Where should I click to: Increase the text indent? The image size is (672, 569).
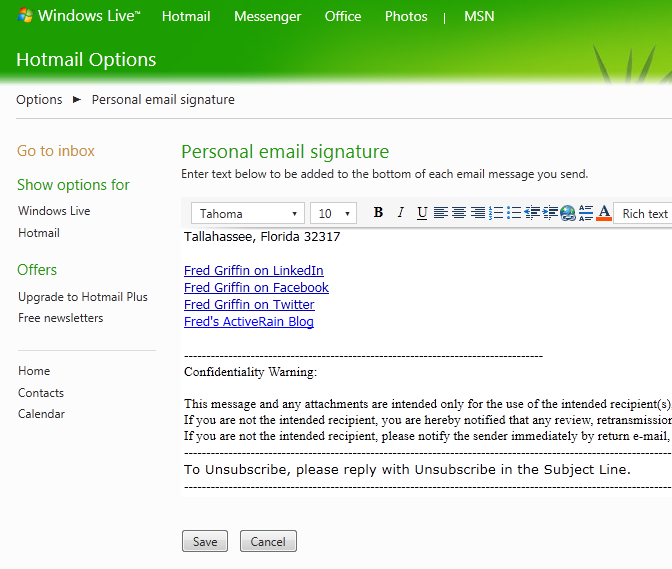[x=550, y=213]
